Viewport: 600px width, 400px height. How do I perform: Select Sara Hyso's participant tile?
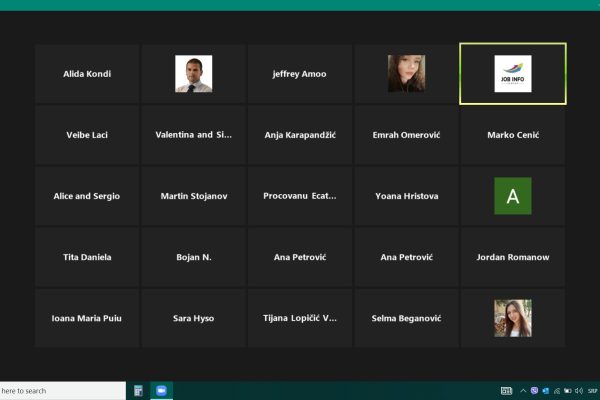[193, 318]
